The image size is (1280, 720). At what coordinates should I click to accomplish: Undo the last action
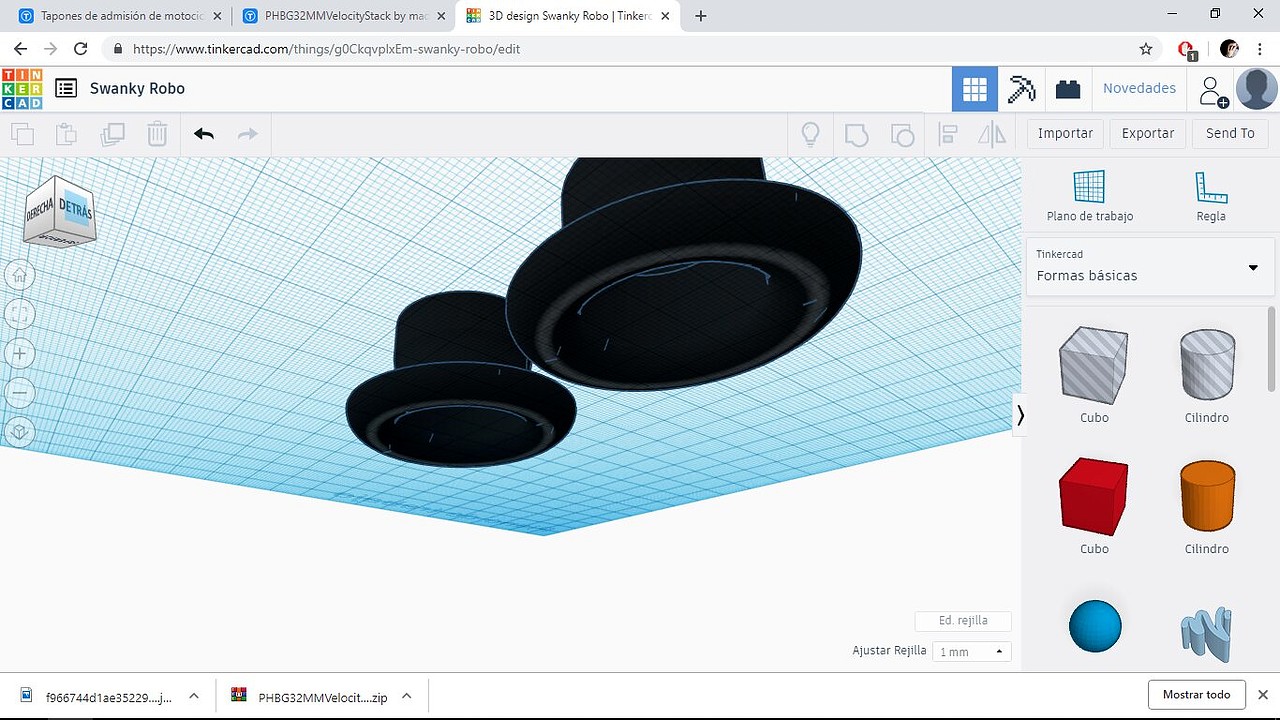[204, 134]
